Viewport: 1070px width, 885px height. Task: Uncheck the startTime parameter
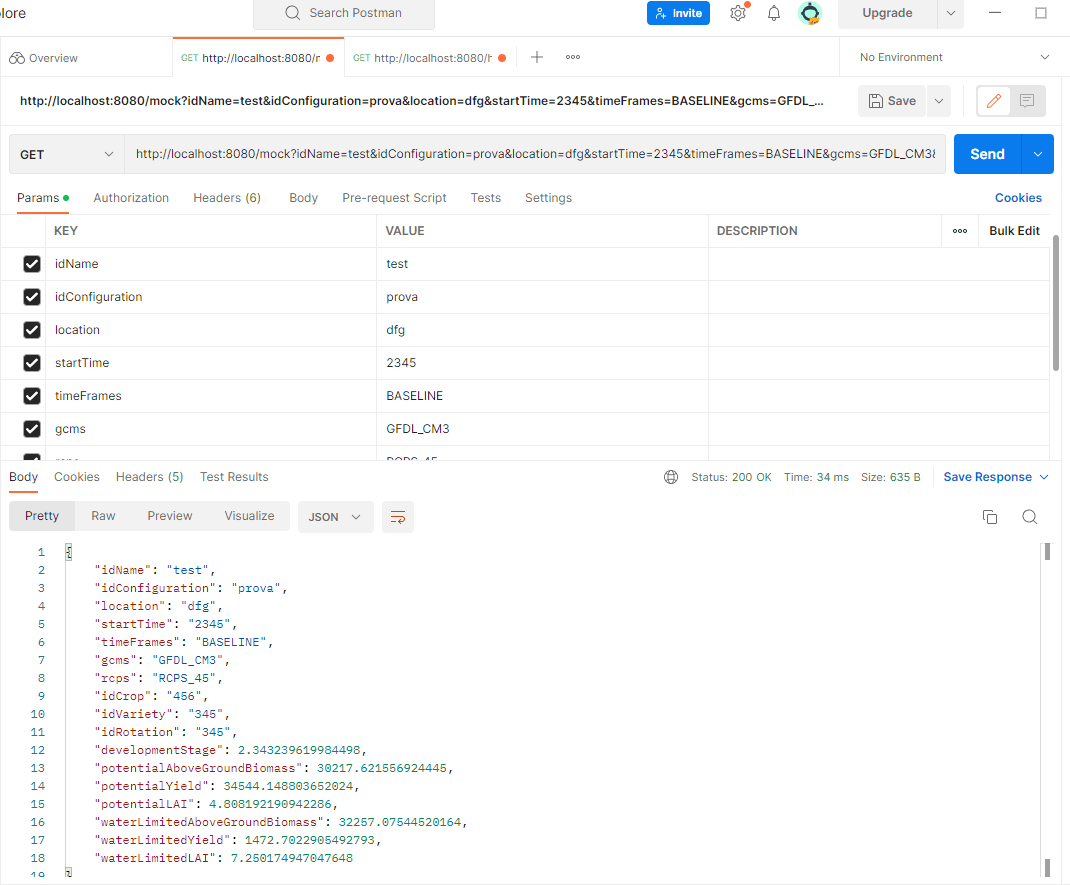coord(31,363)
